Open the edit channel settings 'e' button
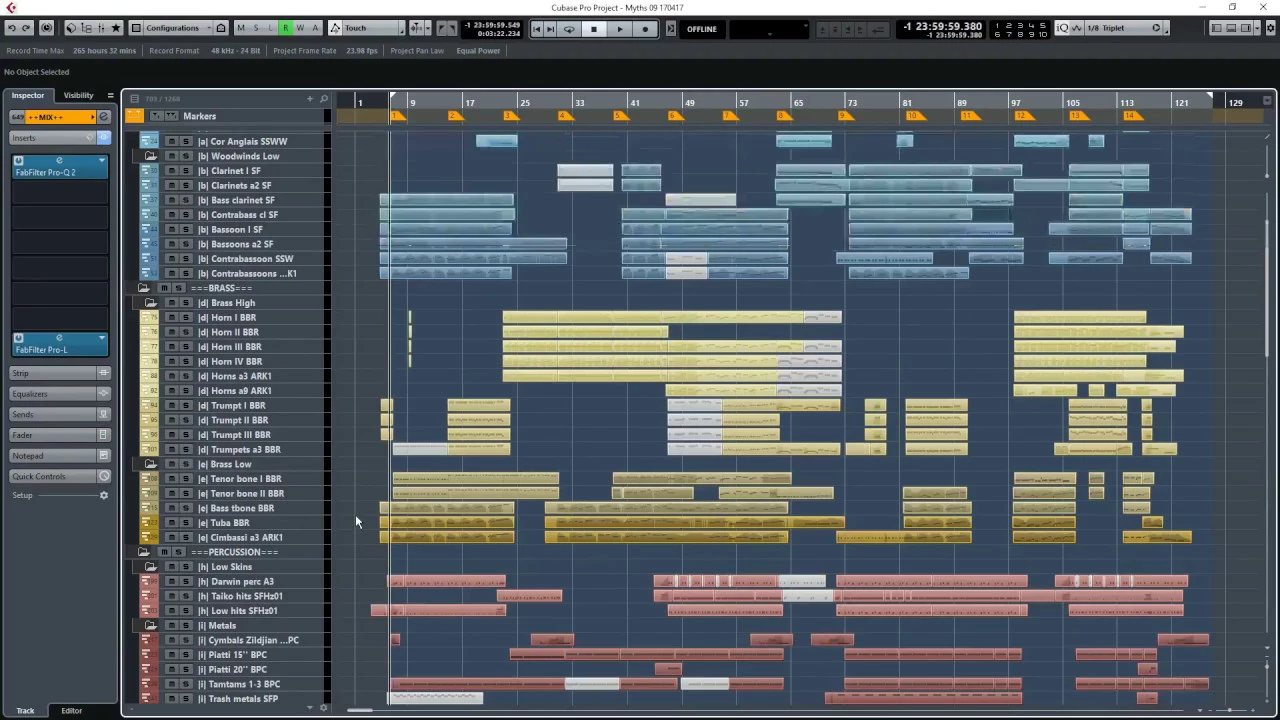Viewport: 1280px width, 720px height. [x=103, y=117]
